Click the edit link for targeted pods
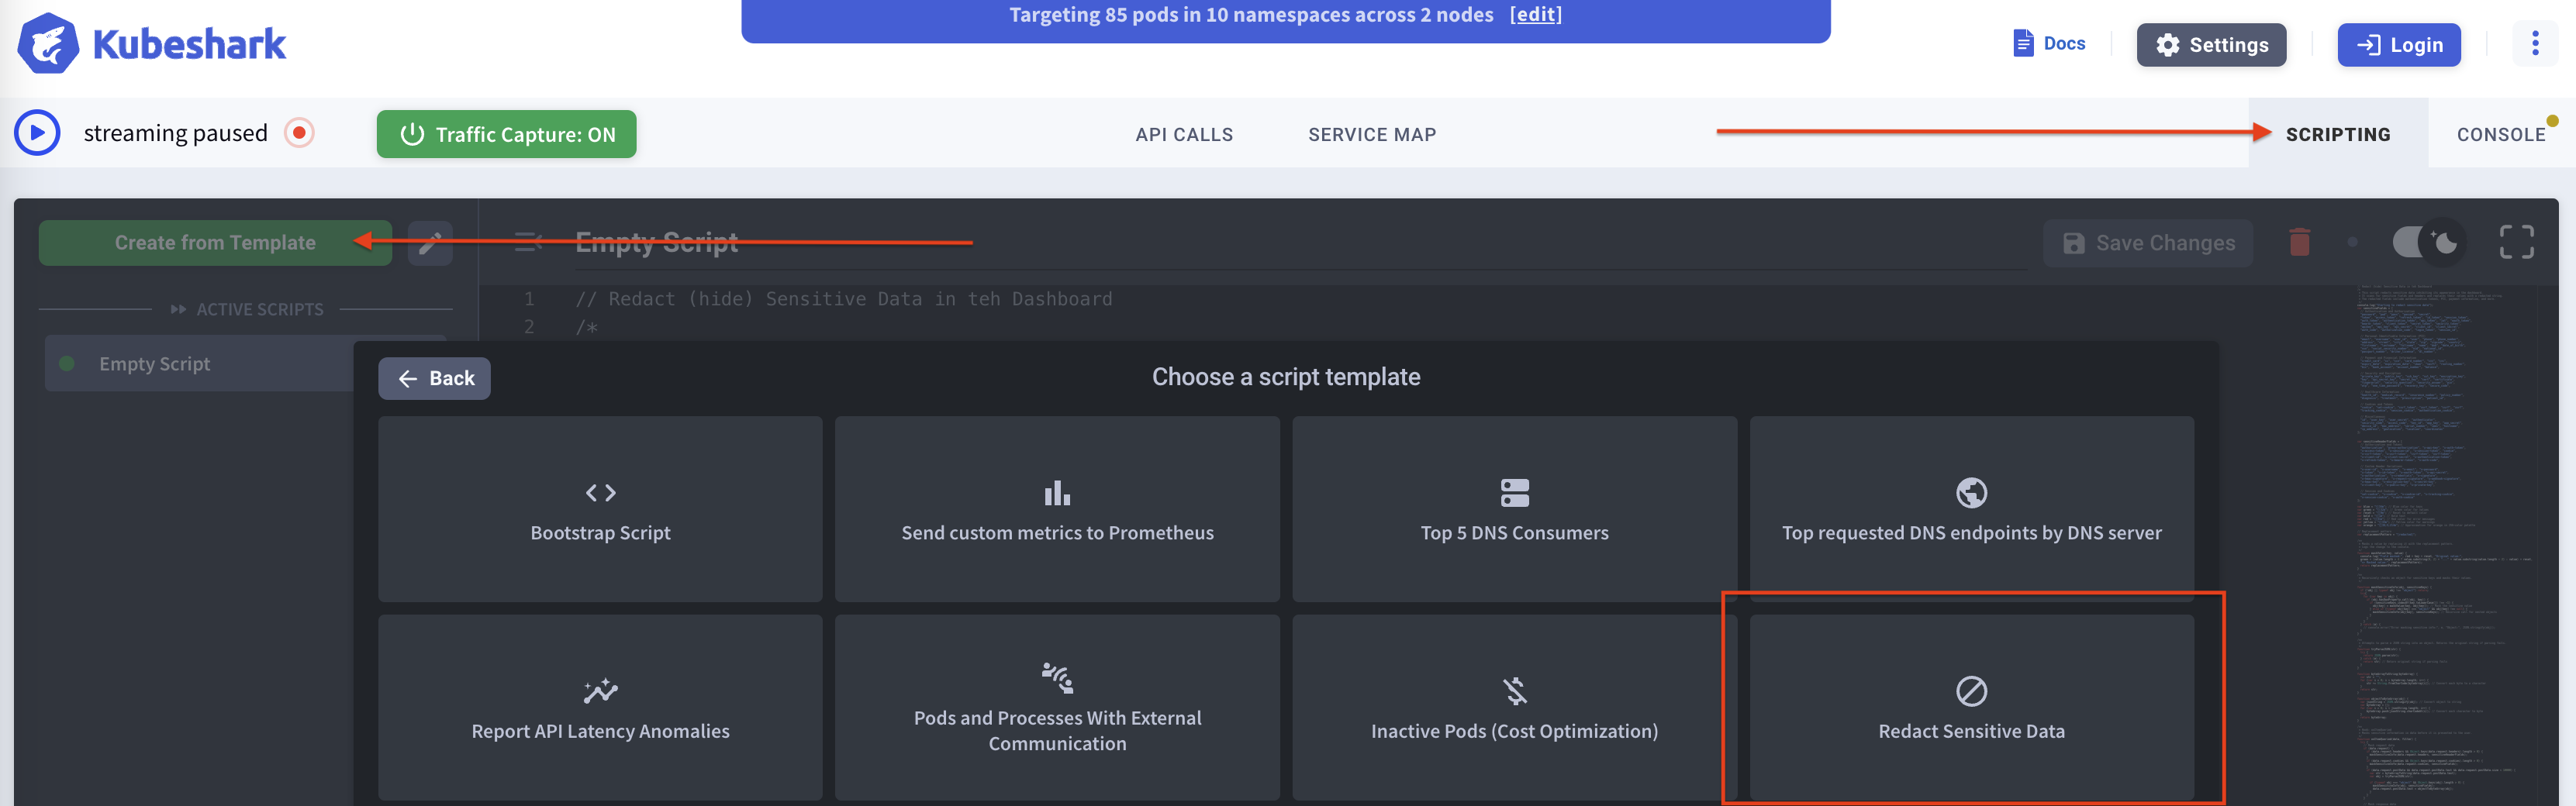The height and width of the screenshot is (806, 2576). coord(1535,15)
